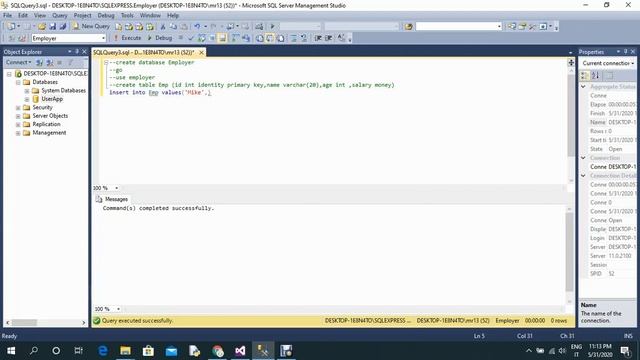The width and height of the screenshot is (640, 360).
Task: Select the Messages results tab
Action: tap(112, 199)
